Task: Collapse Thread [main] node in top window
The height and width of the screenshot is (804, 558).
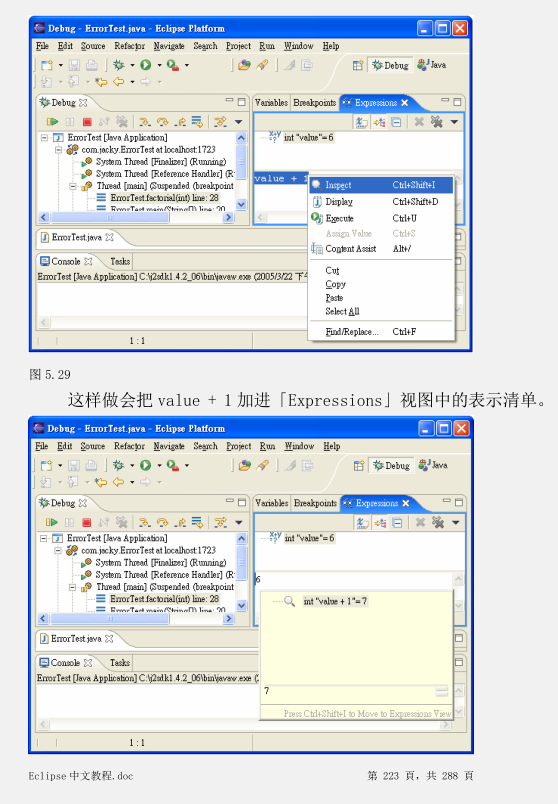Action: (x=73, y=186)
